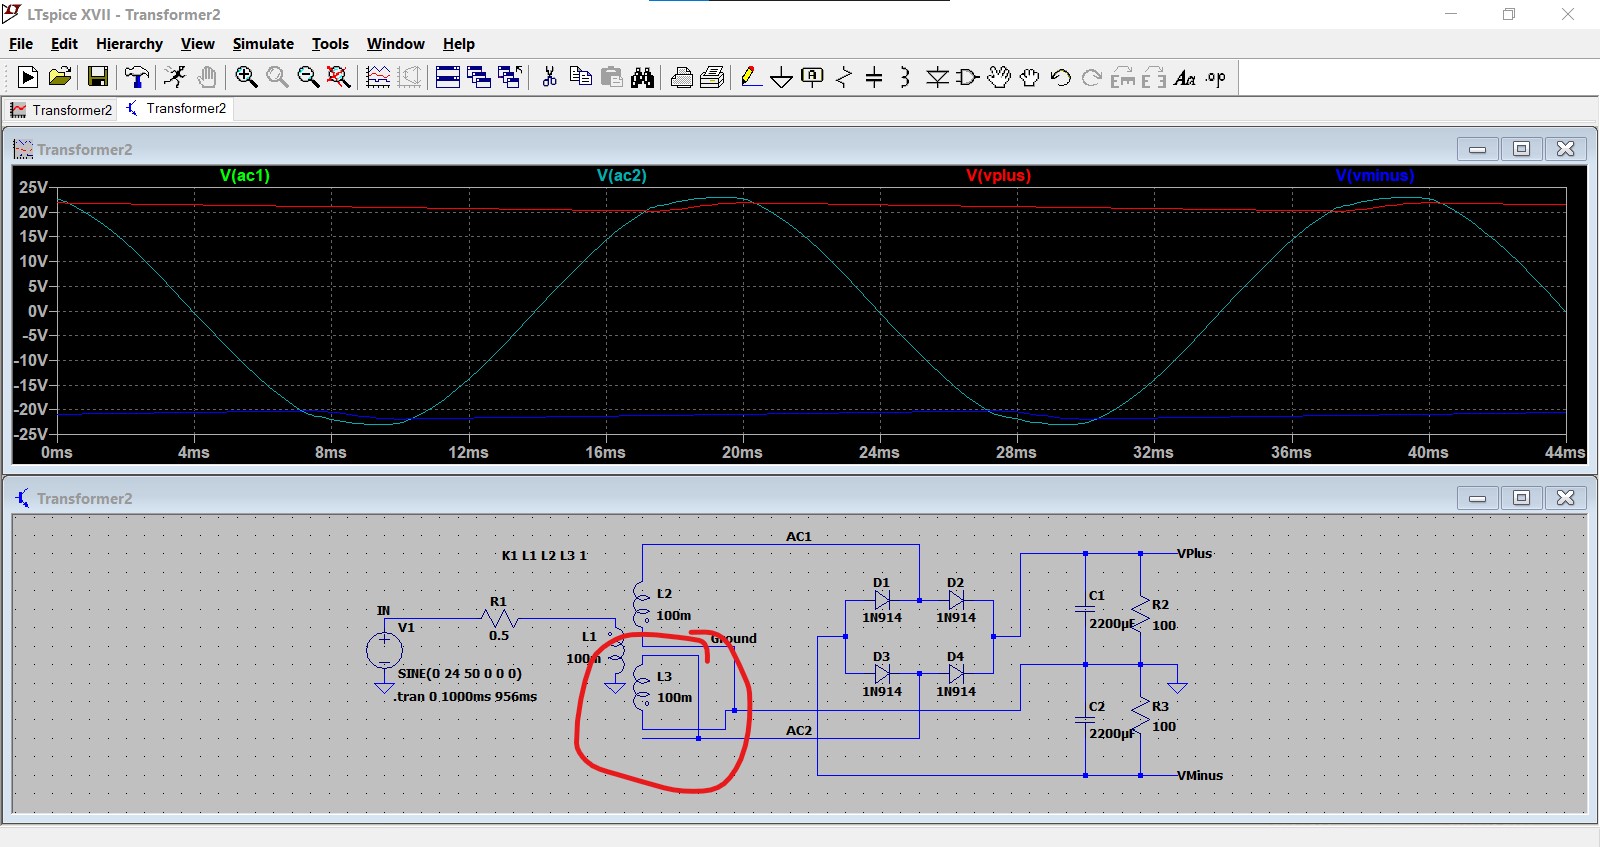
Task: Place a Resistor from the toolbar
Action: pyautogui.click(x=844, y=77)
